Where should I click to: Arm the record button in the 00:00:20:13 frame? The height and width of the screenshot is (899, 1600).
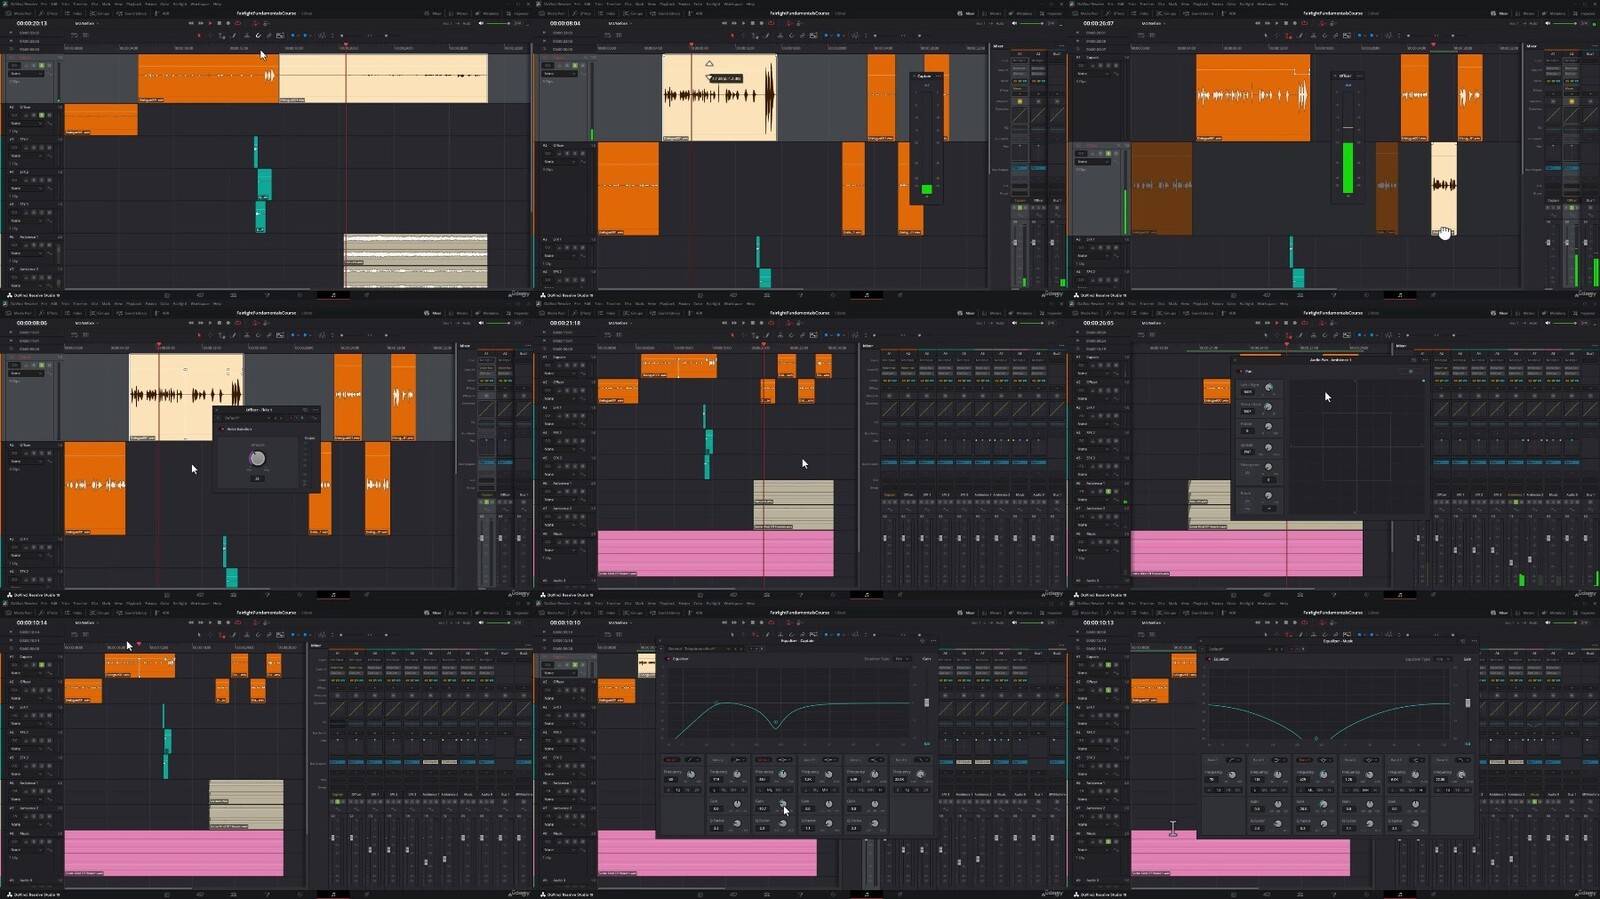pos(228,23)
